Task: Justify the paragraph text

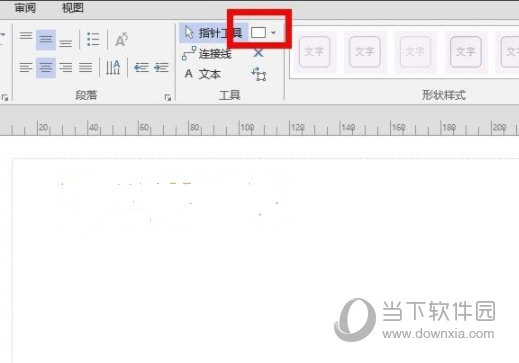Action: [x=86, y=68]
